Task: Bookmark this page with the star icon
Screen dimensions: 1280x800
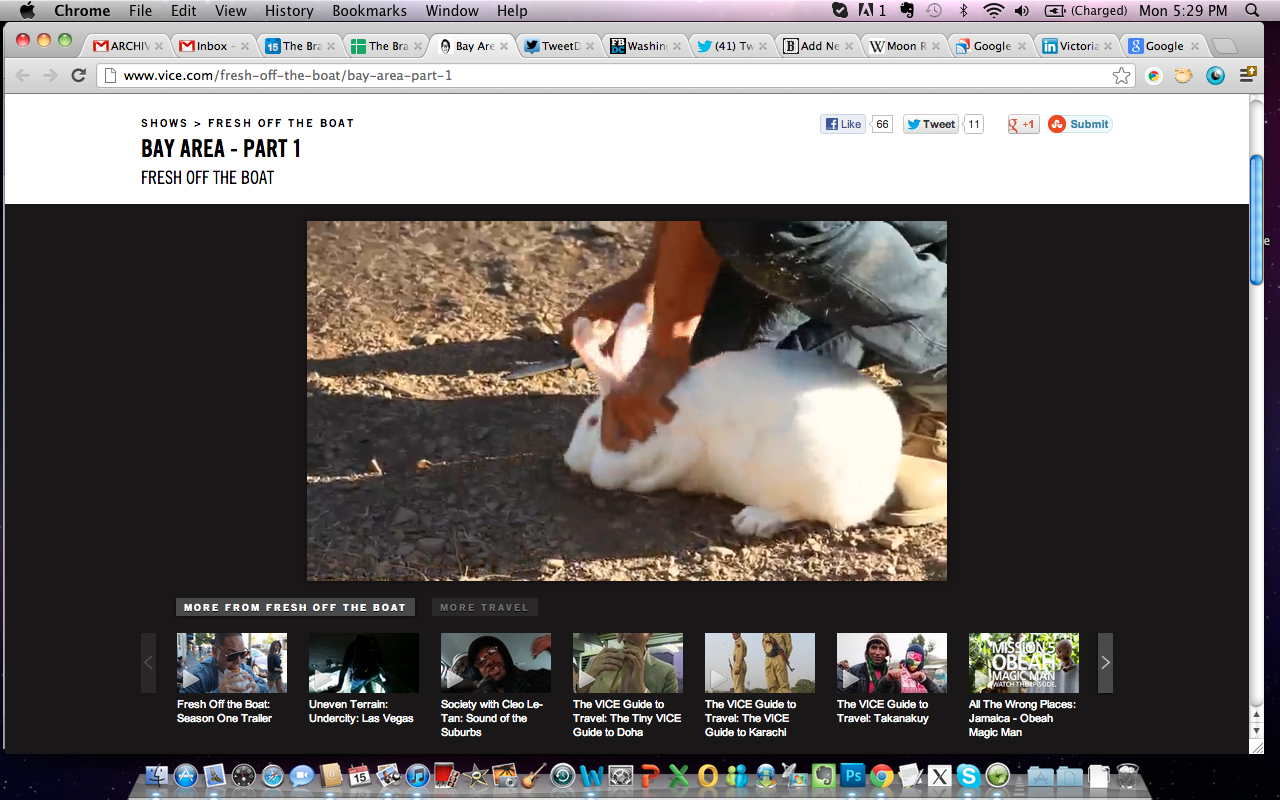Action: [1121, 76]
